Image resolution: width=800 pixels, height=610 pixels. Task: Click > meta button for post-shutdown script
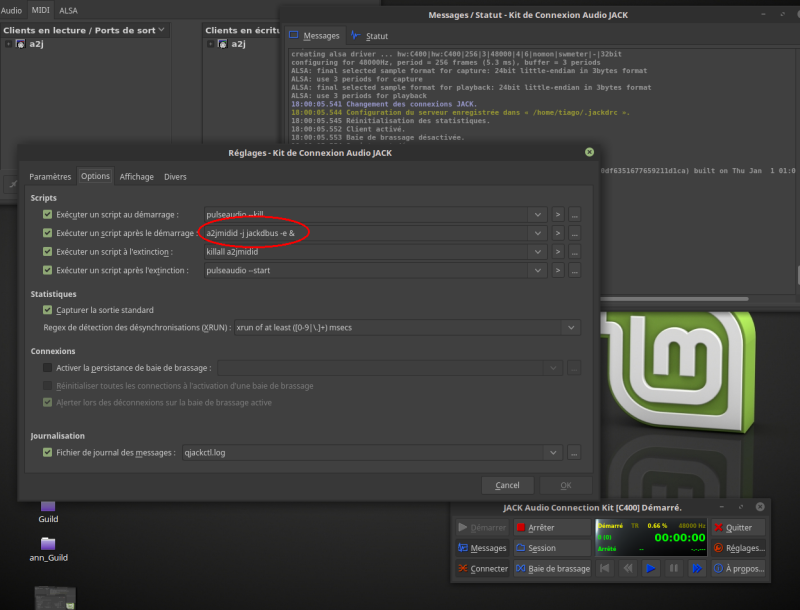558,270
